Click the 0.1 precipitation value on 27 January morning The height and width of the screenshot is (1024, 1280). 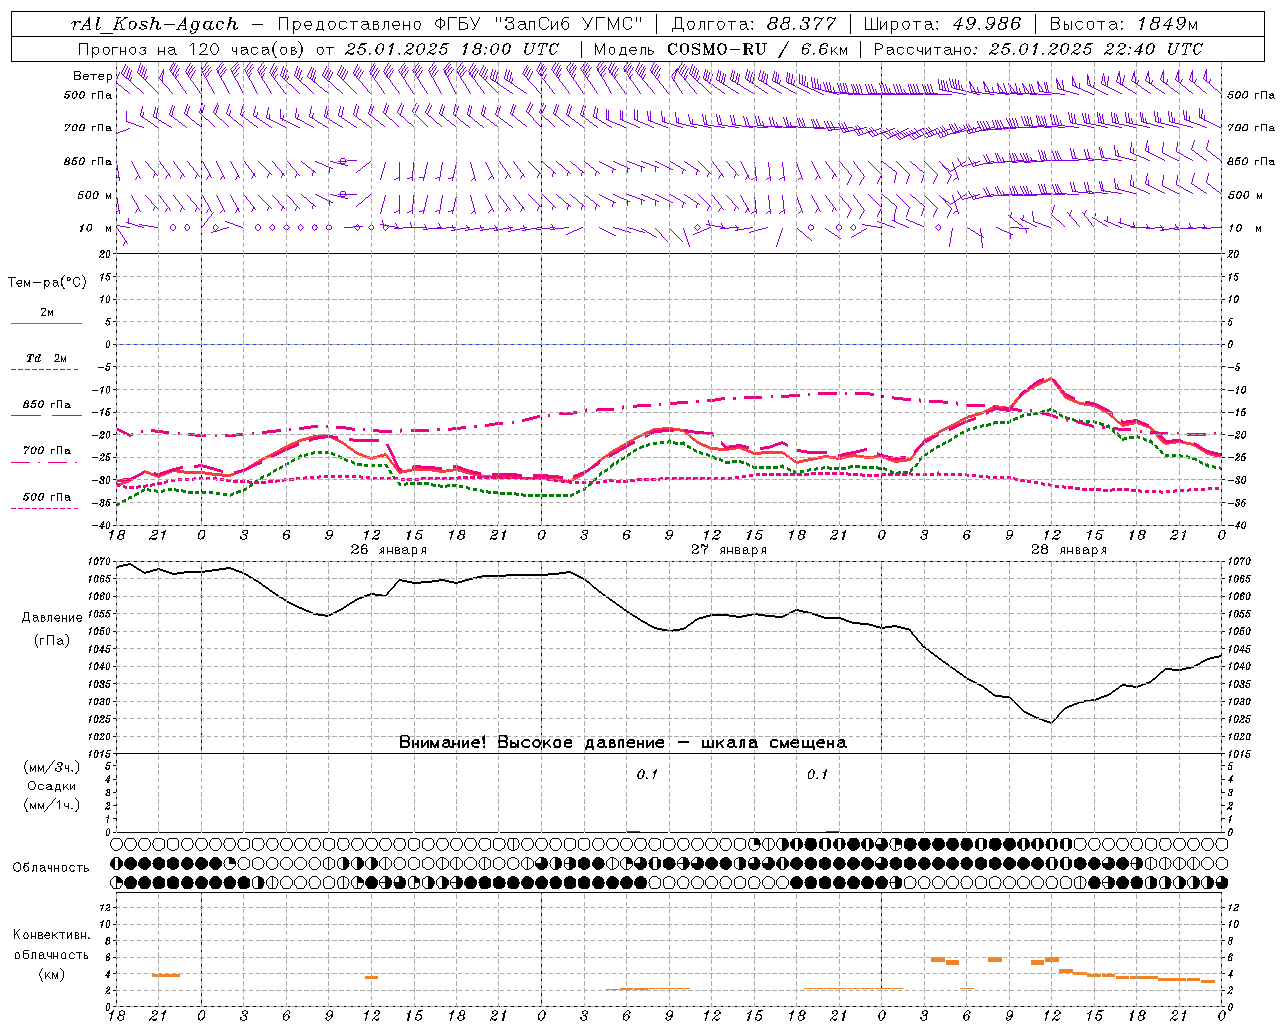coord(647,774)
